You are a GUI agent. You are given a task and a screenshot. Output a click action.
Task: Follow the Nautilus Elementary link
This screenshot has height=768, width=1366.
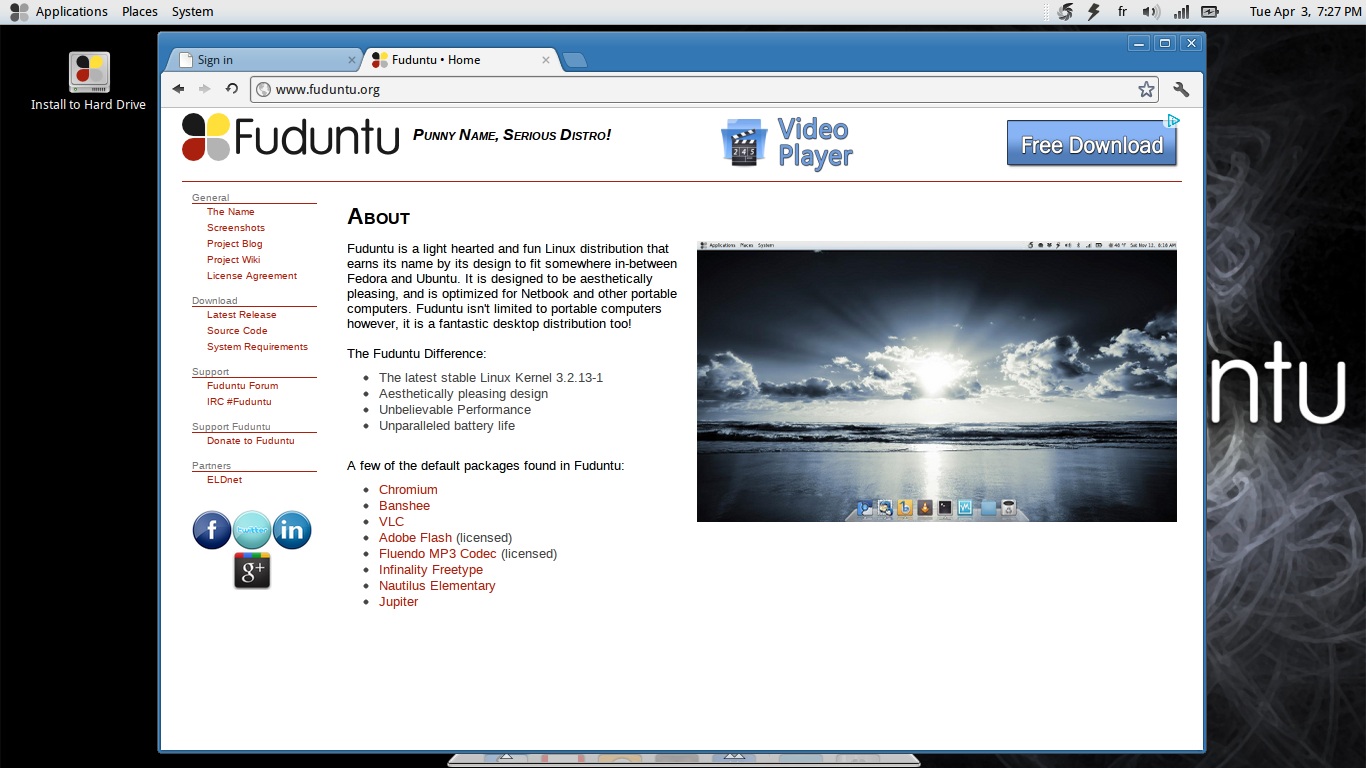[437, 586]
